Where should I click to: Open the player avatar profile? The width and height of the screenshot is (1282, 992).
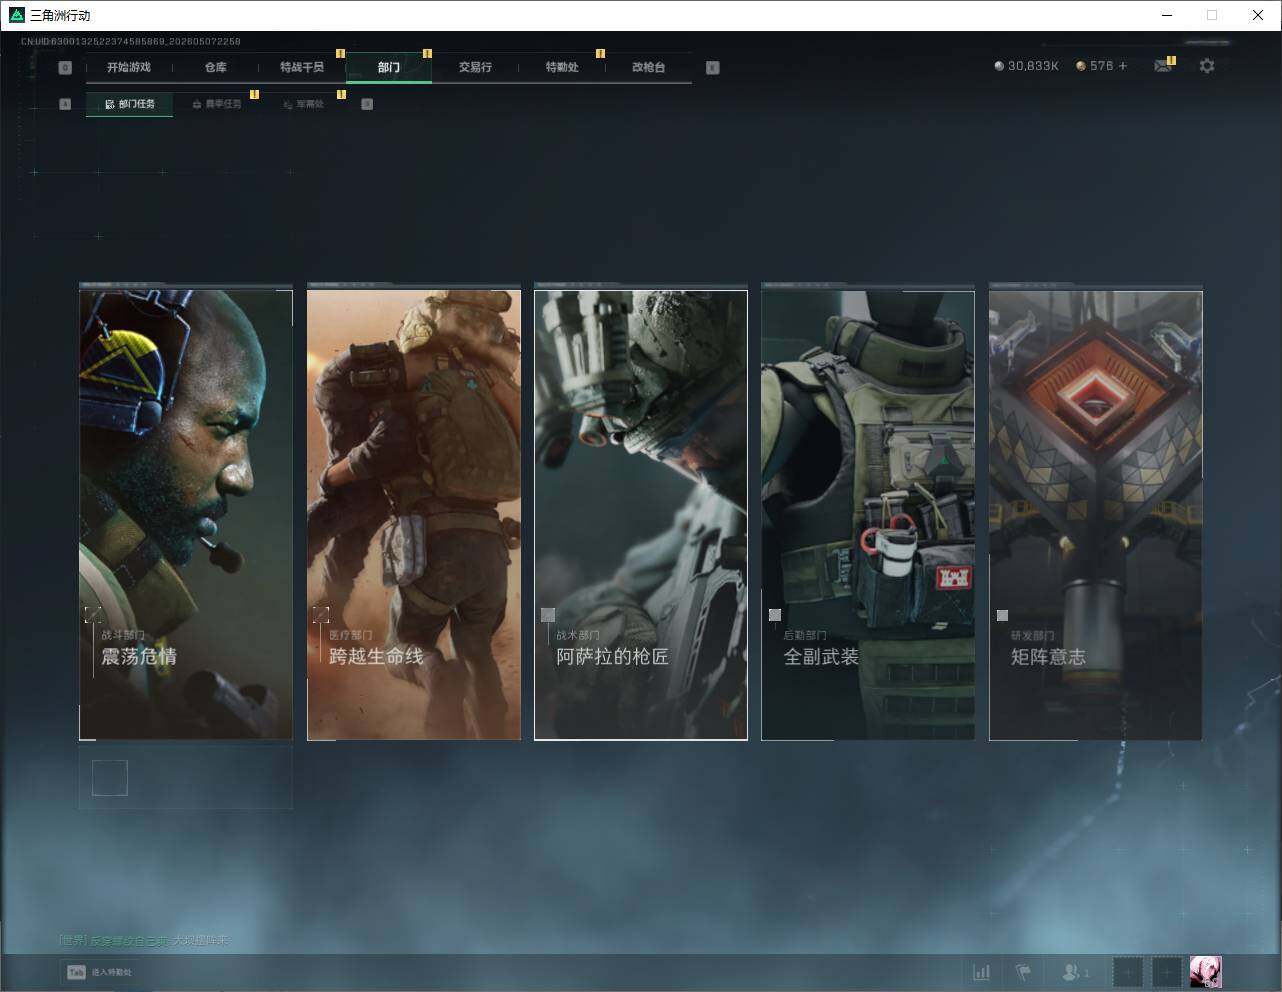[x=1206, y=972]
